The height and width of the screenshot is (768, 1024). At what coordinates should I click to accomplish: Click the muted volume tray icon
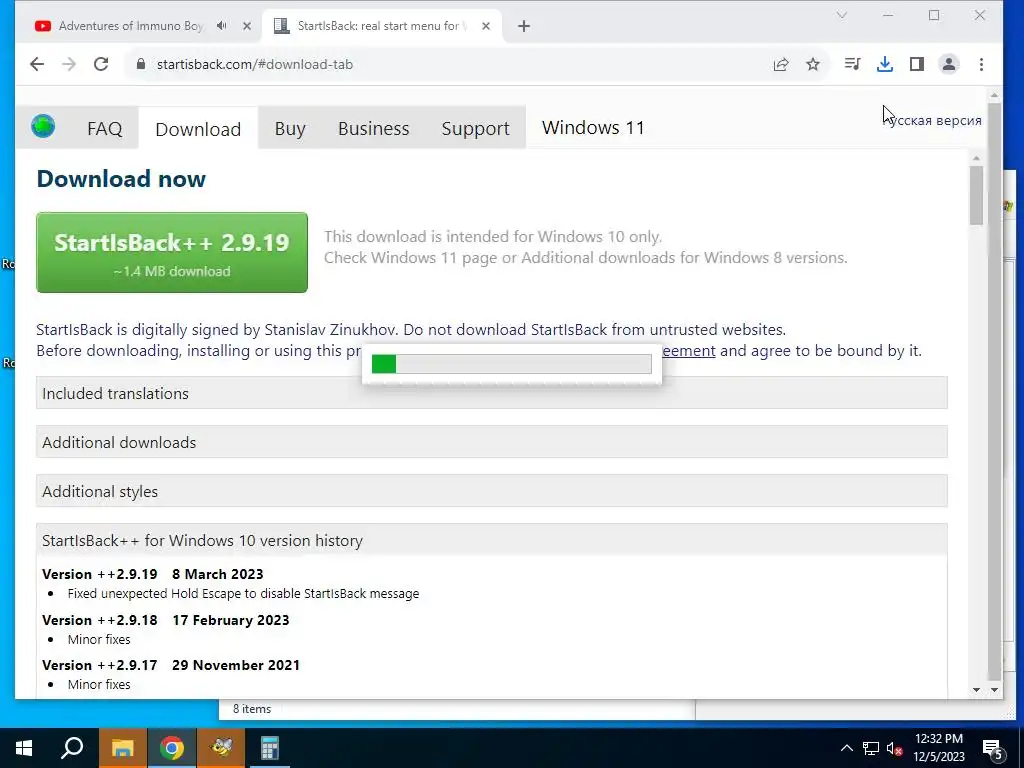click(x=895, y=748)
